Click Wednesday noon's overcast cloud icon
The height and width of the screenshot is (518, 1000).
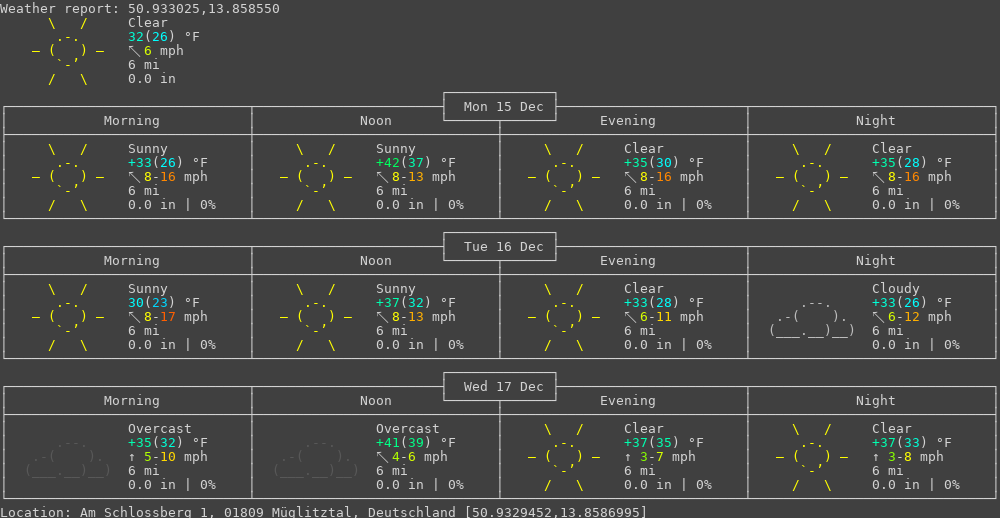point(316,457)
